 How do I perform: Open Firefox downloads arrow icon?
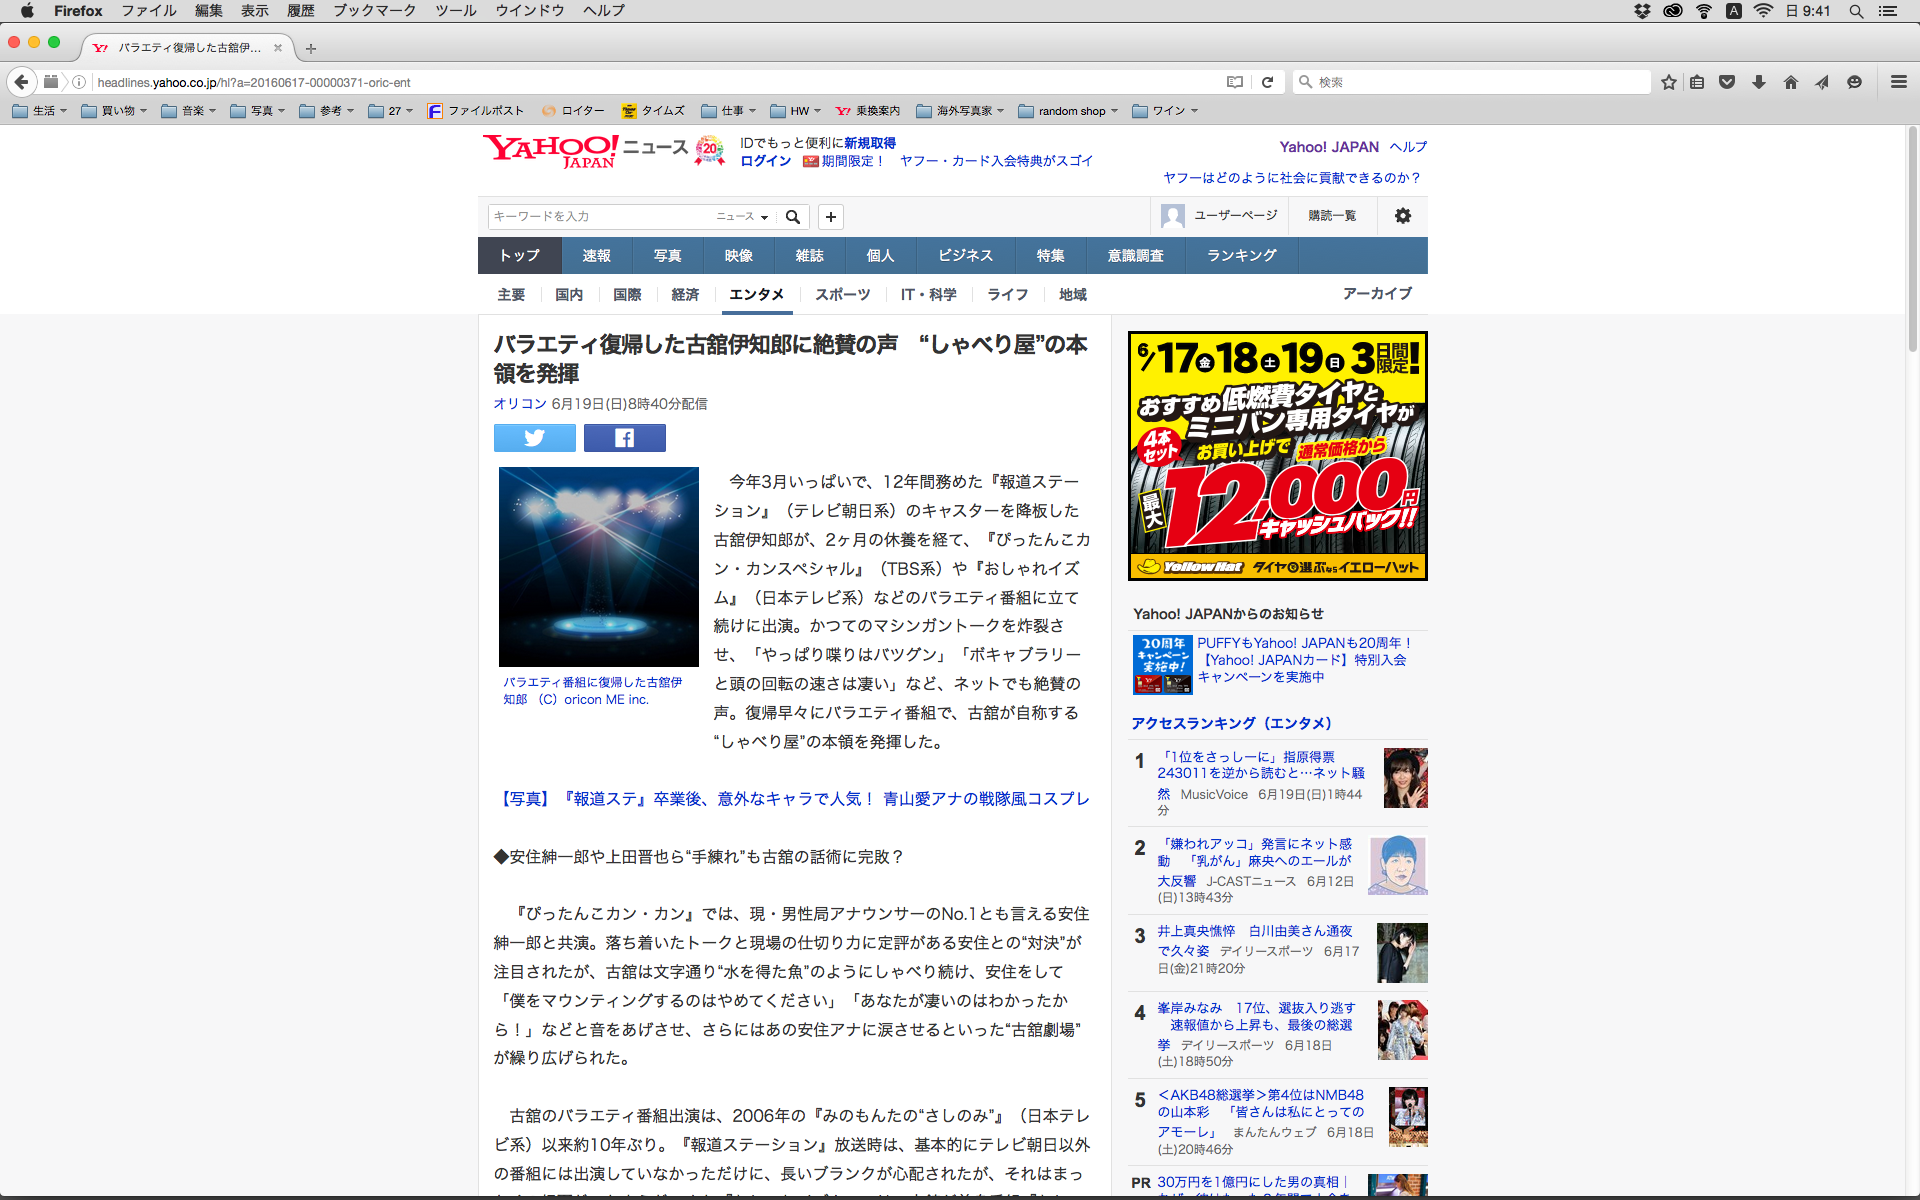(x=1758, y=82)
